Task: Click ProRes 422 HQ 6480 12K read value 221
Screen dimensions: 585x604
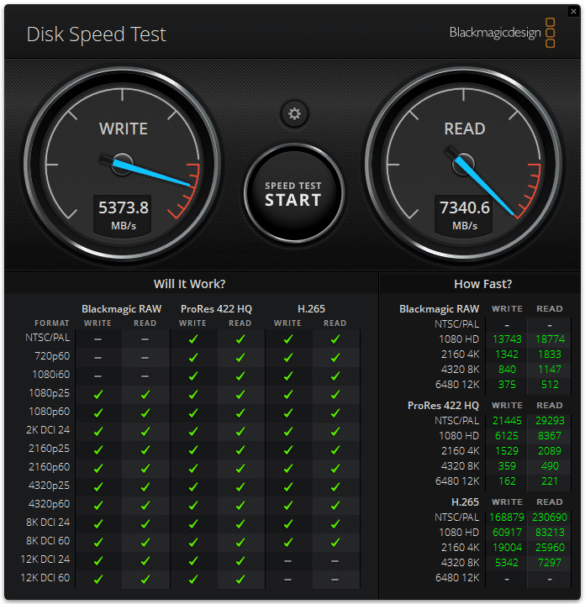Action: (550, 481)
